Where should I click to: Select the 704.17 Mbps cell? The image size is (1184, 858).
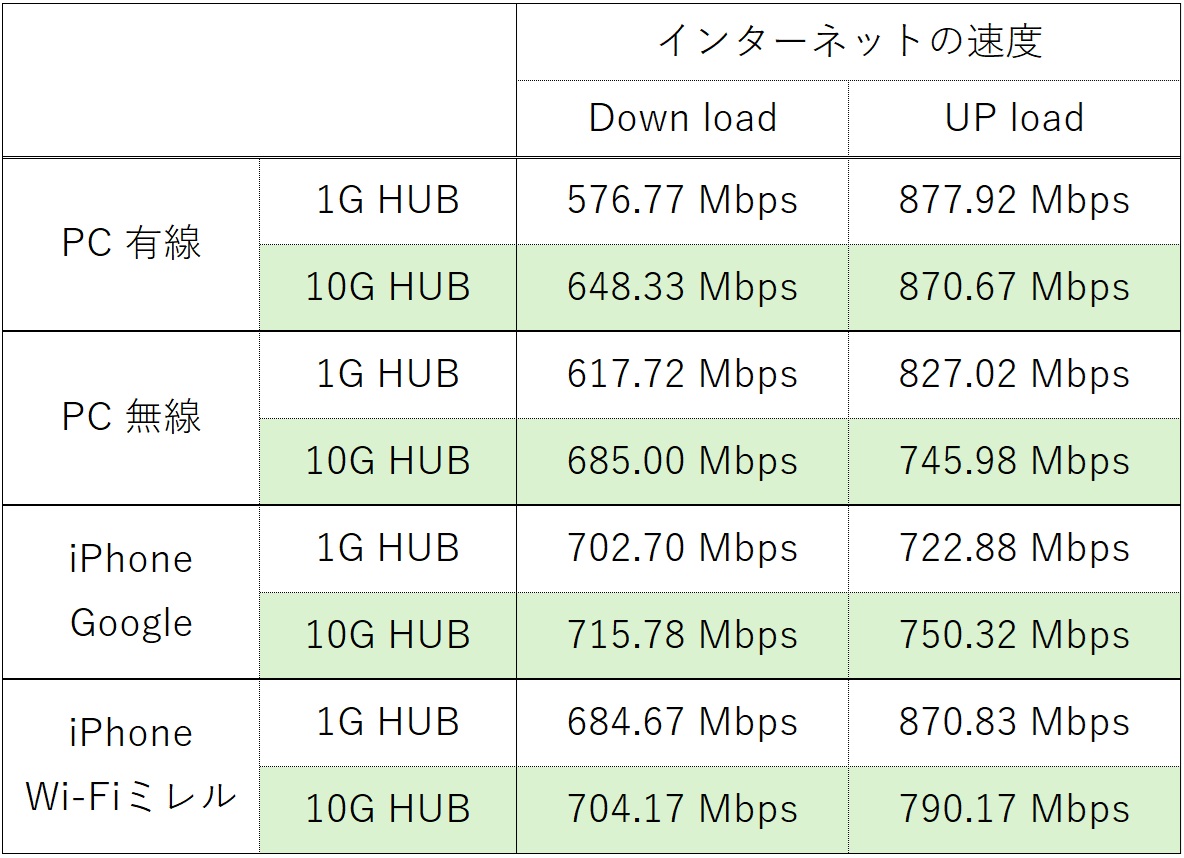[682, 808]
